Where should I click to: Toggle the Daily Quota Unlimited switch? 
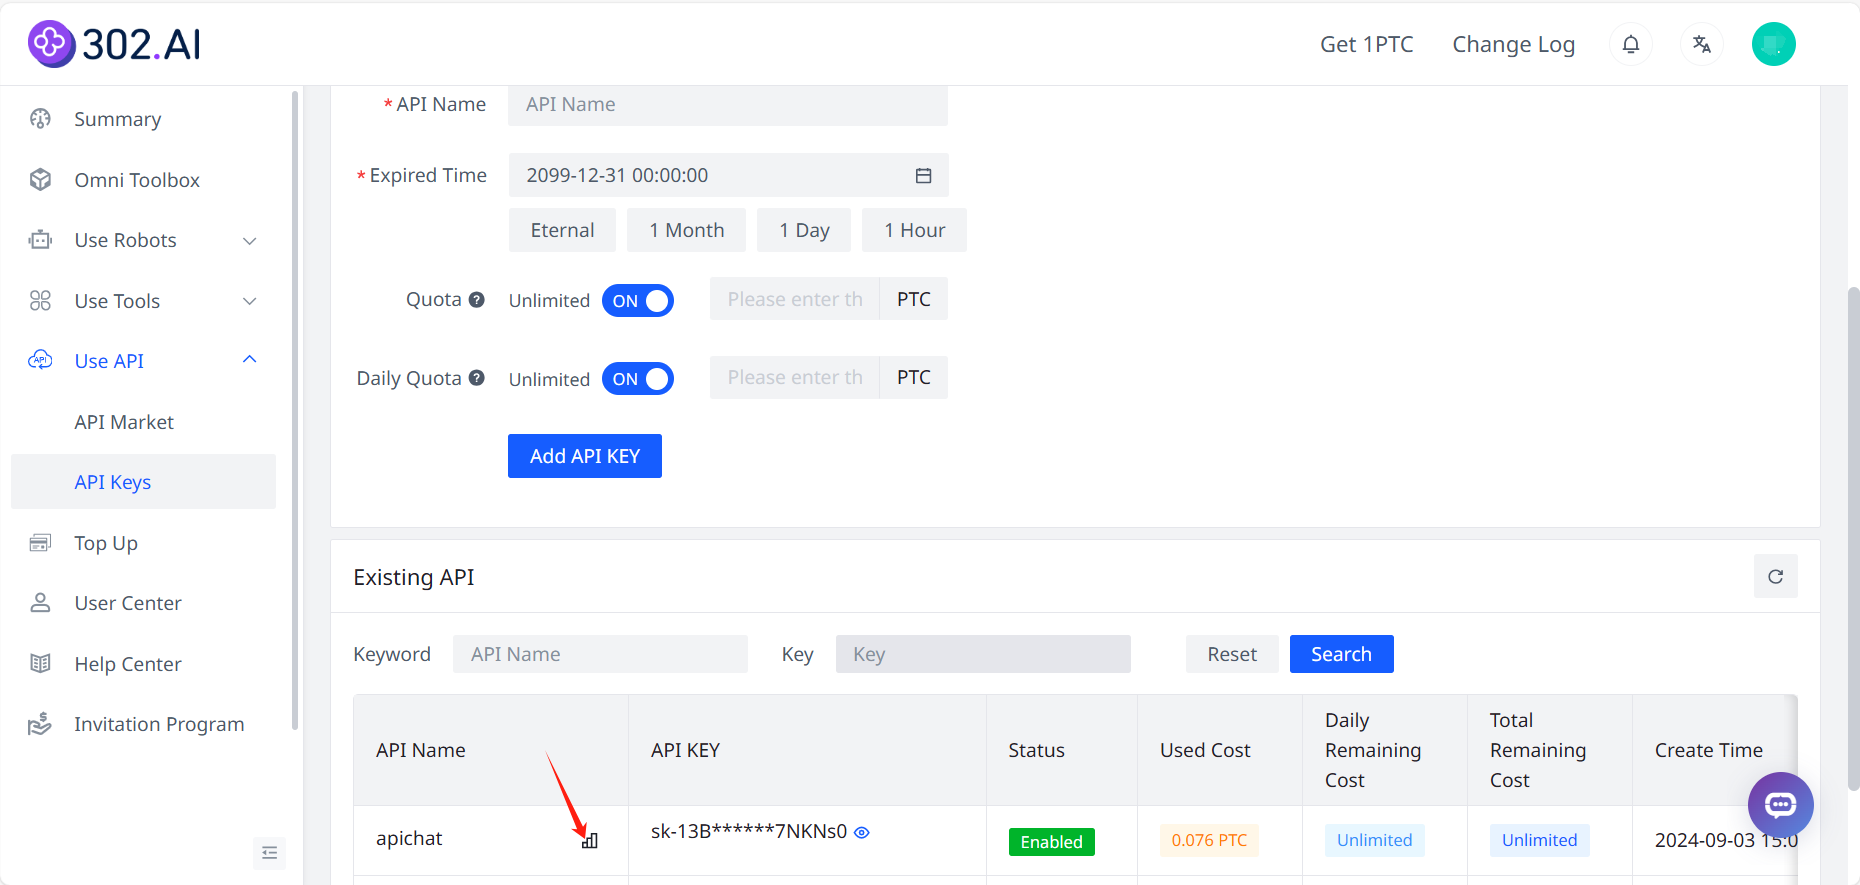pos(638,379)
